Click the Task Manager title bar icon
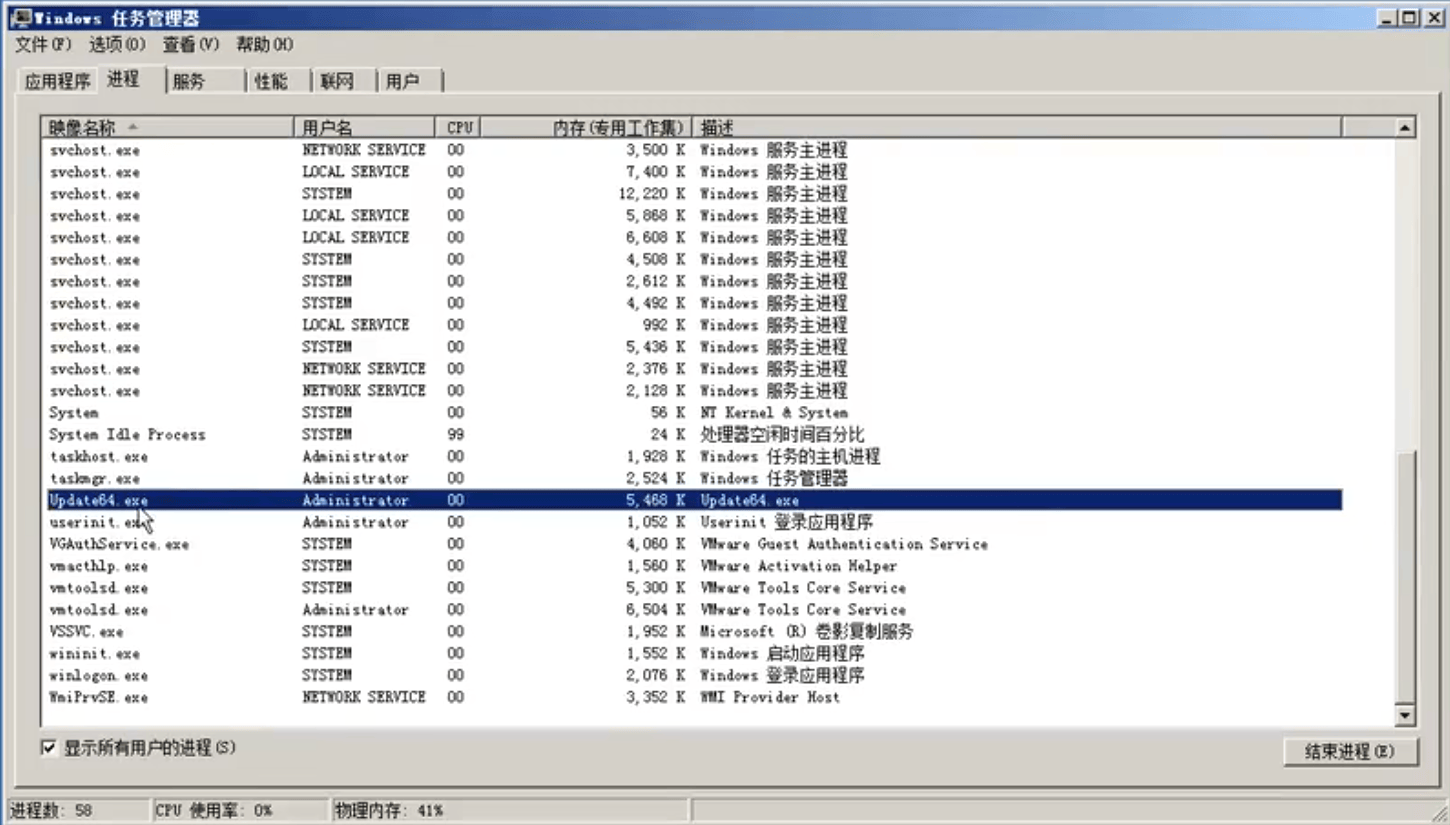This screenshot has width=1450, height=825. [19, 17]
